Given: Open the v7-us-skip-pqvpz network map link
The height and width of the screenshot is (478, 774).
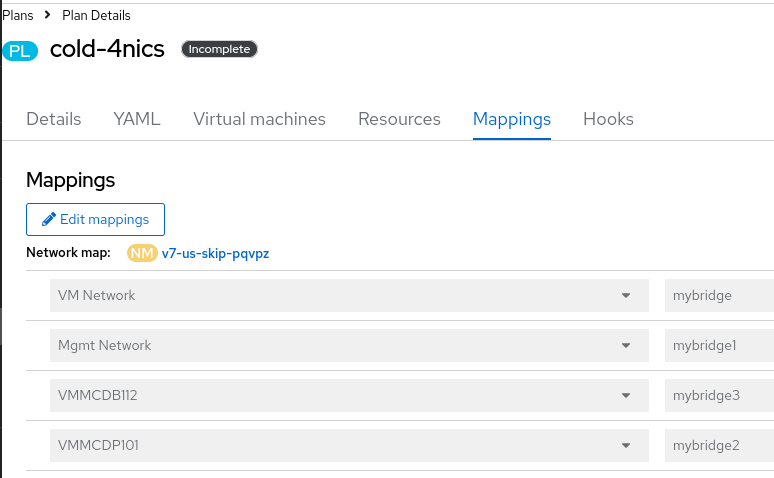Looking at the screenshot, I should pos(215,254).
